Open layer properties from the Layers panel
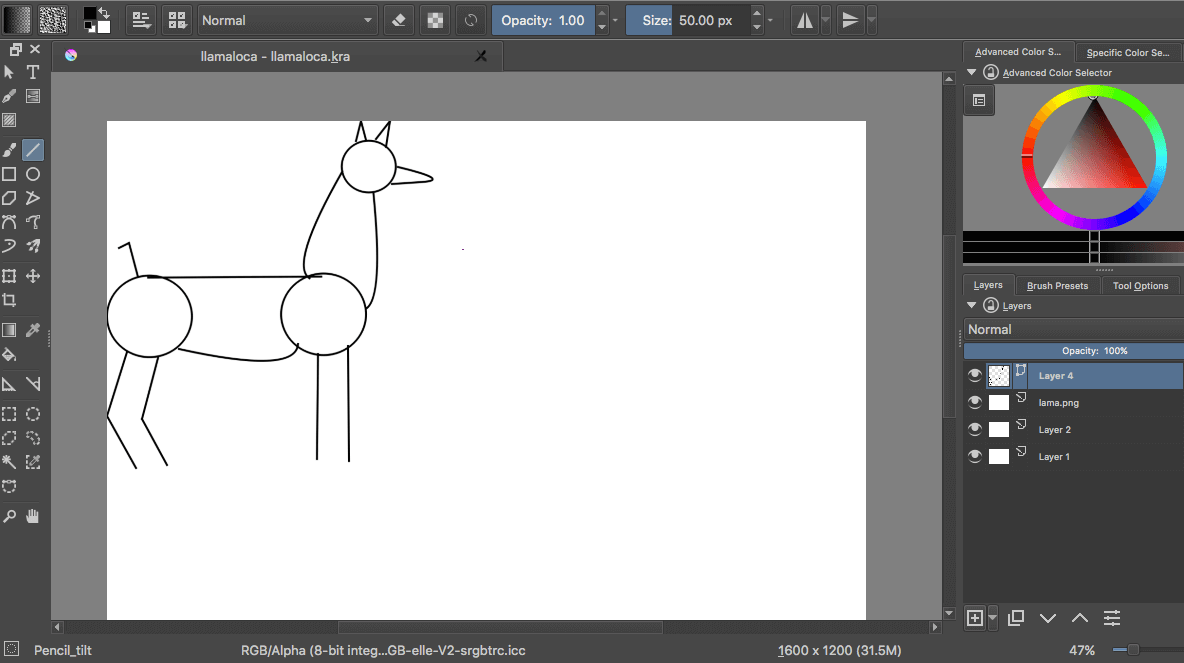The height and width of the screenshot is (663, 1184). [x=1111, y=618]
